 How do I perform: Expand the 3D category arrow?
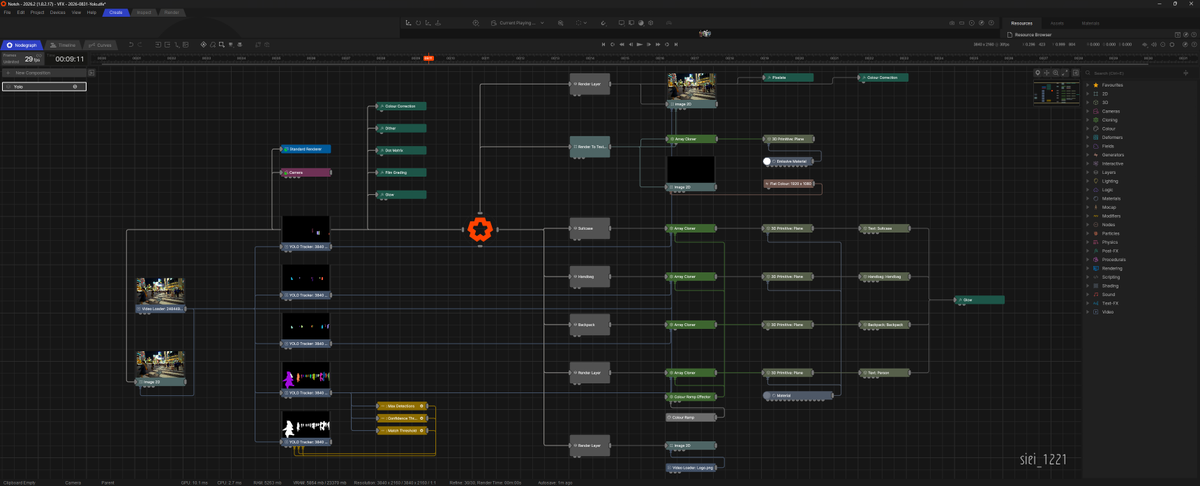click(1088, 102)
